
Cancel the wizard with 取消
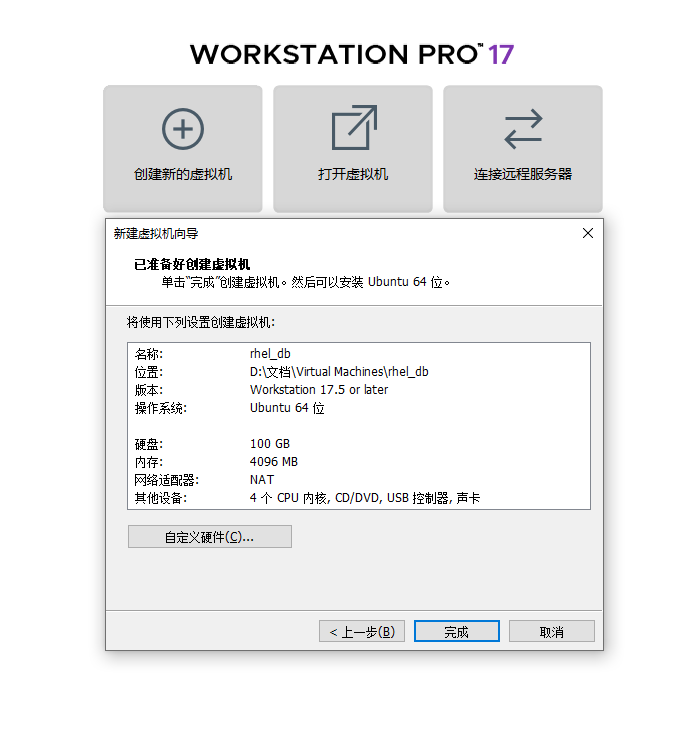pos(552,631)
